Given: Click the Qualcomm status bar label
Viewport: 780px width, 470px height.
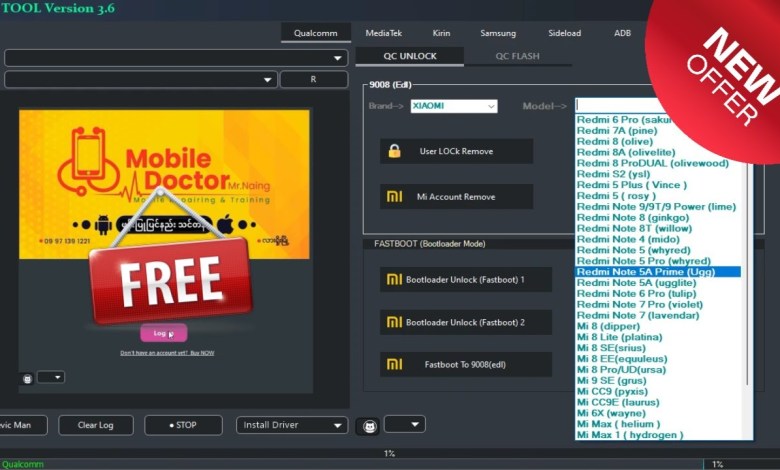Looking at the screenshot, I should tap(22, 464).
